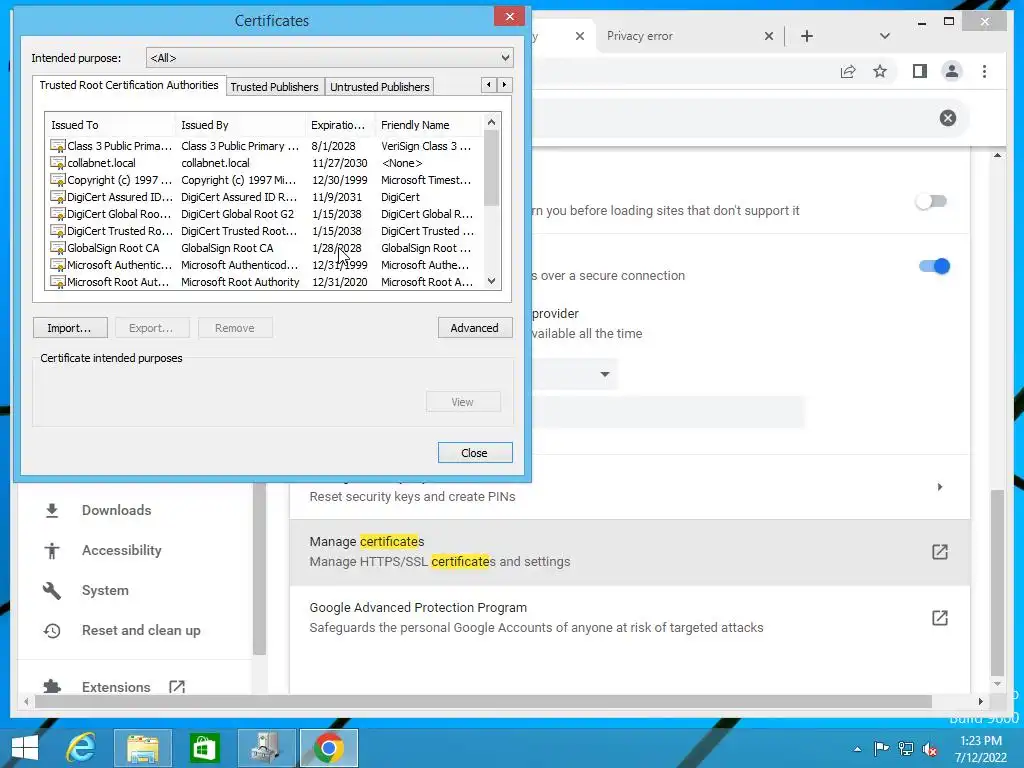Launch the Windows Store taskbar icon
The height and width of the screenshot is (768, 1024).
click(204, 747)
